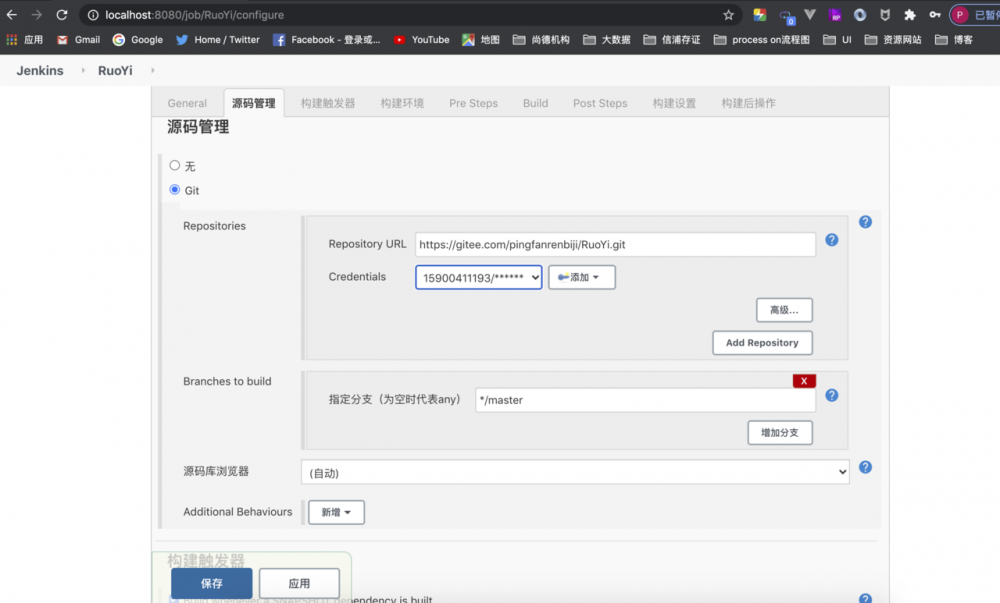The width and height of the screenshot is (1000, 603).
Task: Switch to the Build tab
Action: pos(535,102)
